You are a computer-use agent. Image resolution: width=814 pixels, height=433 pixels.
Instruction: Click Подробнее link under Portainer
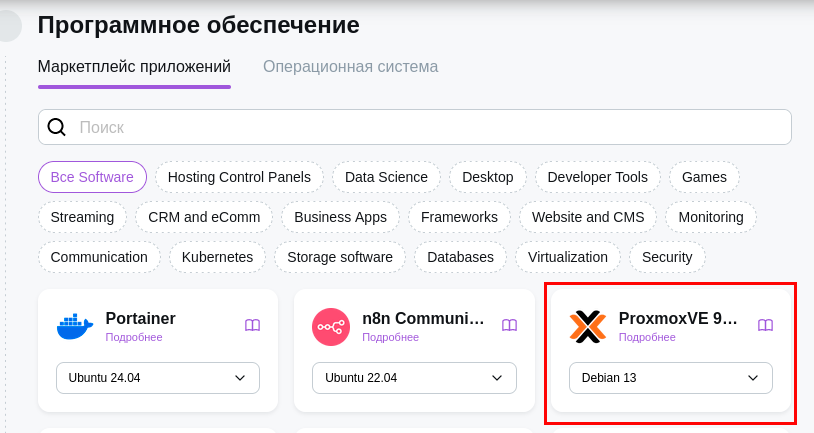point(134,338)
